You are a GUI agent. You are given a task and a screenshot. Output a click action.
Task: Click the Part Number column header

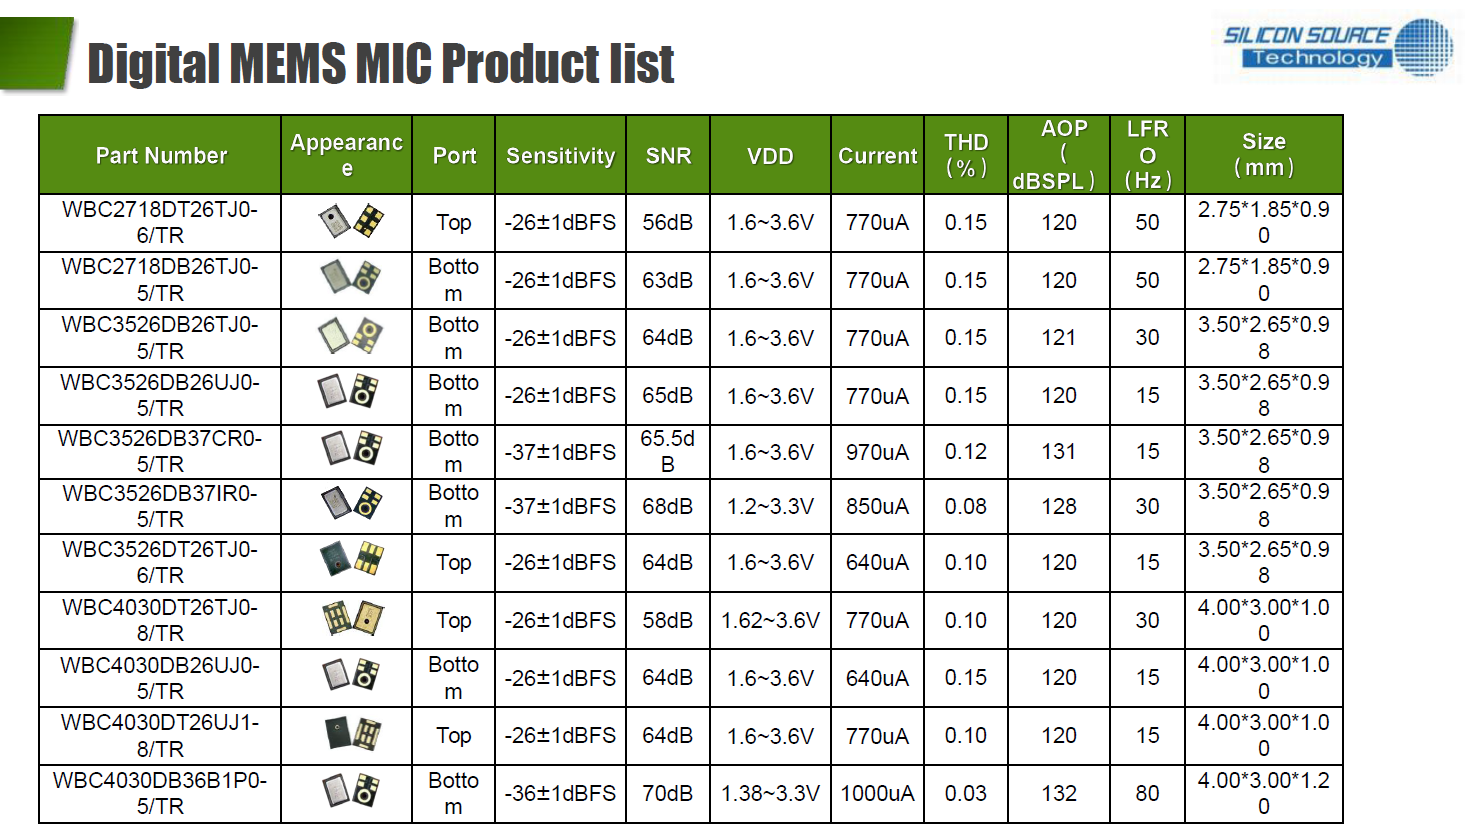pos(161,156)
